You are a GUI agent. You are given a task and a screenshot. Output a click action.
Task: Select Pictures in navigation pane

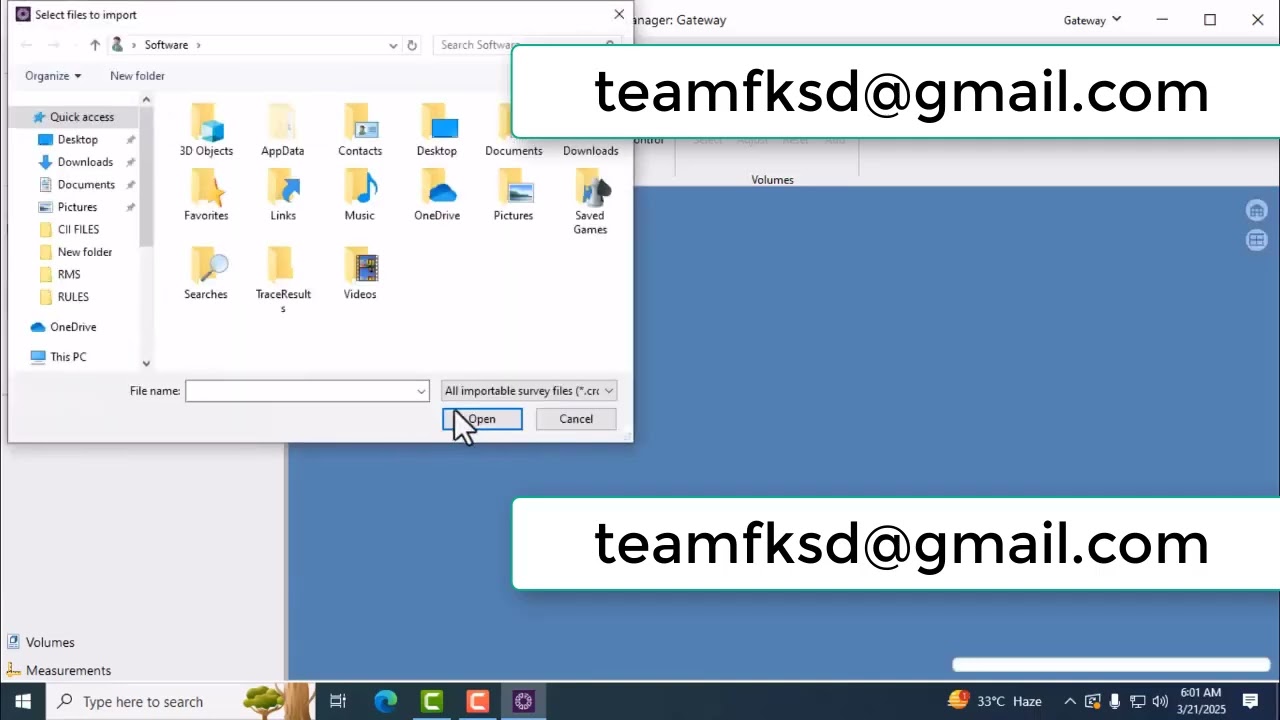tap(77, 207)
